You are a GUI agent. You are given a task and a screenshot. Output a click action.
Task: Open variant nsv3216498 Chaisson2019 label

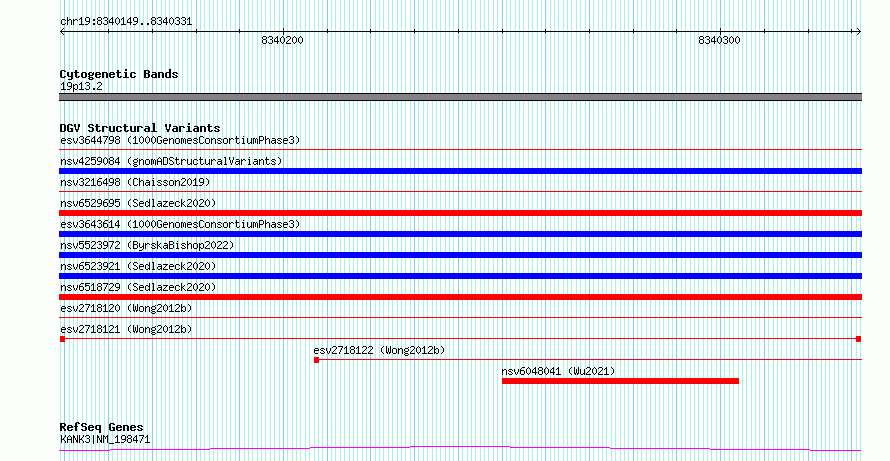[135, 182]
